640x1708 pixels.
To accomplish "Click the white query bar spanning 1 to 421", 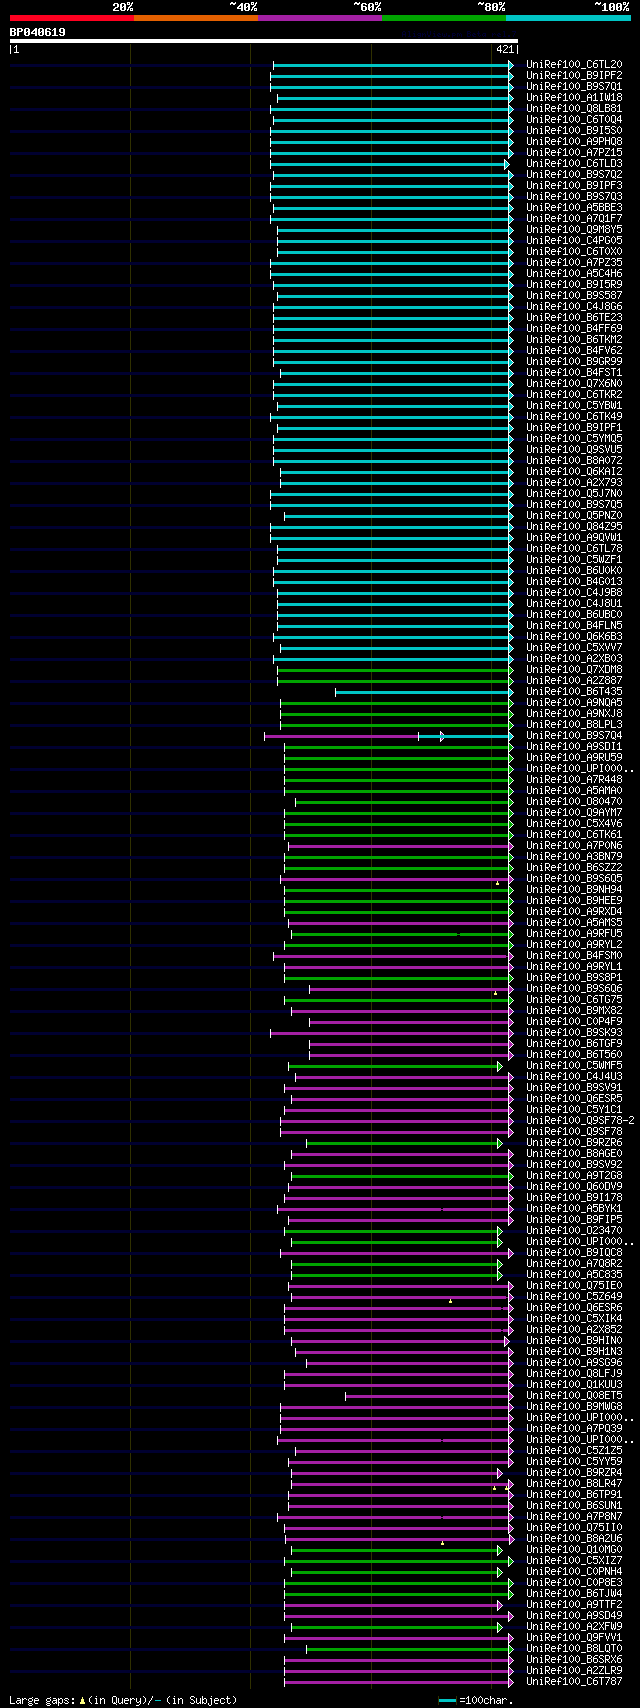I will tap(263, 41).
